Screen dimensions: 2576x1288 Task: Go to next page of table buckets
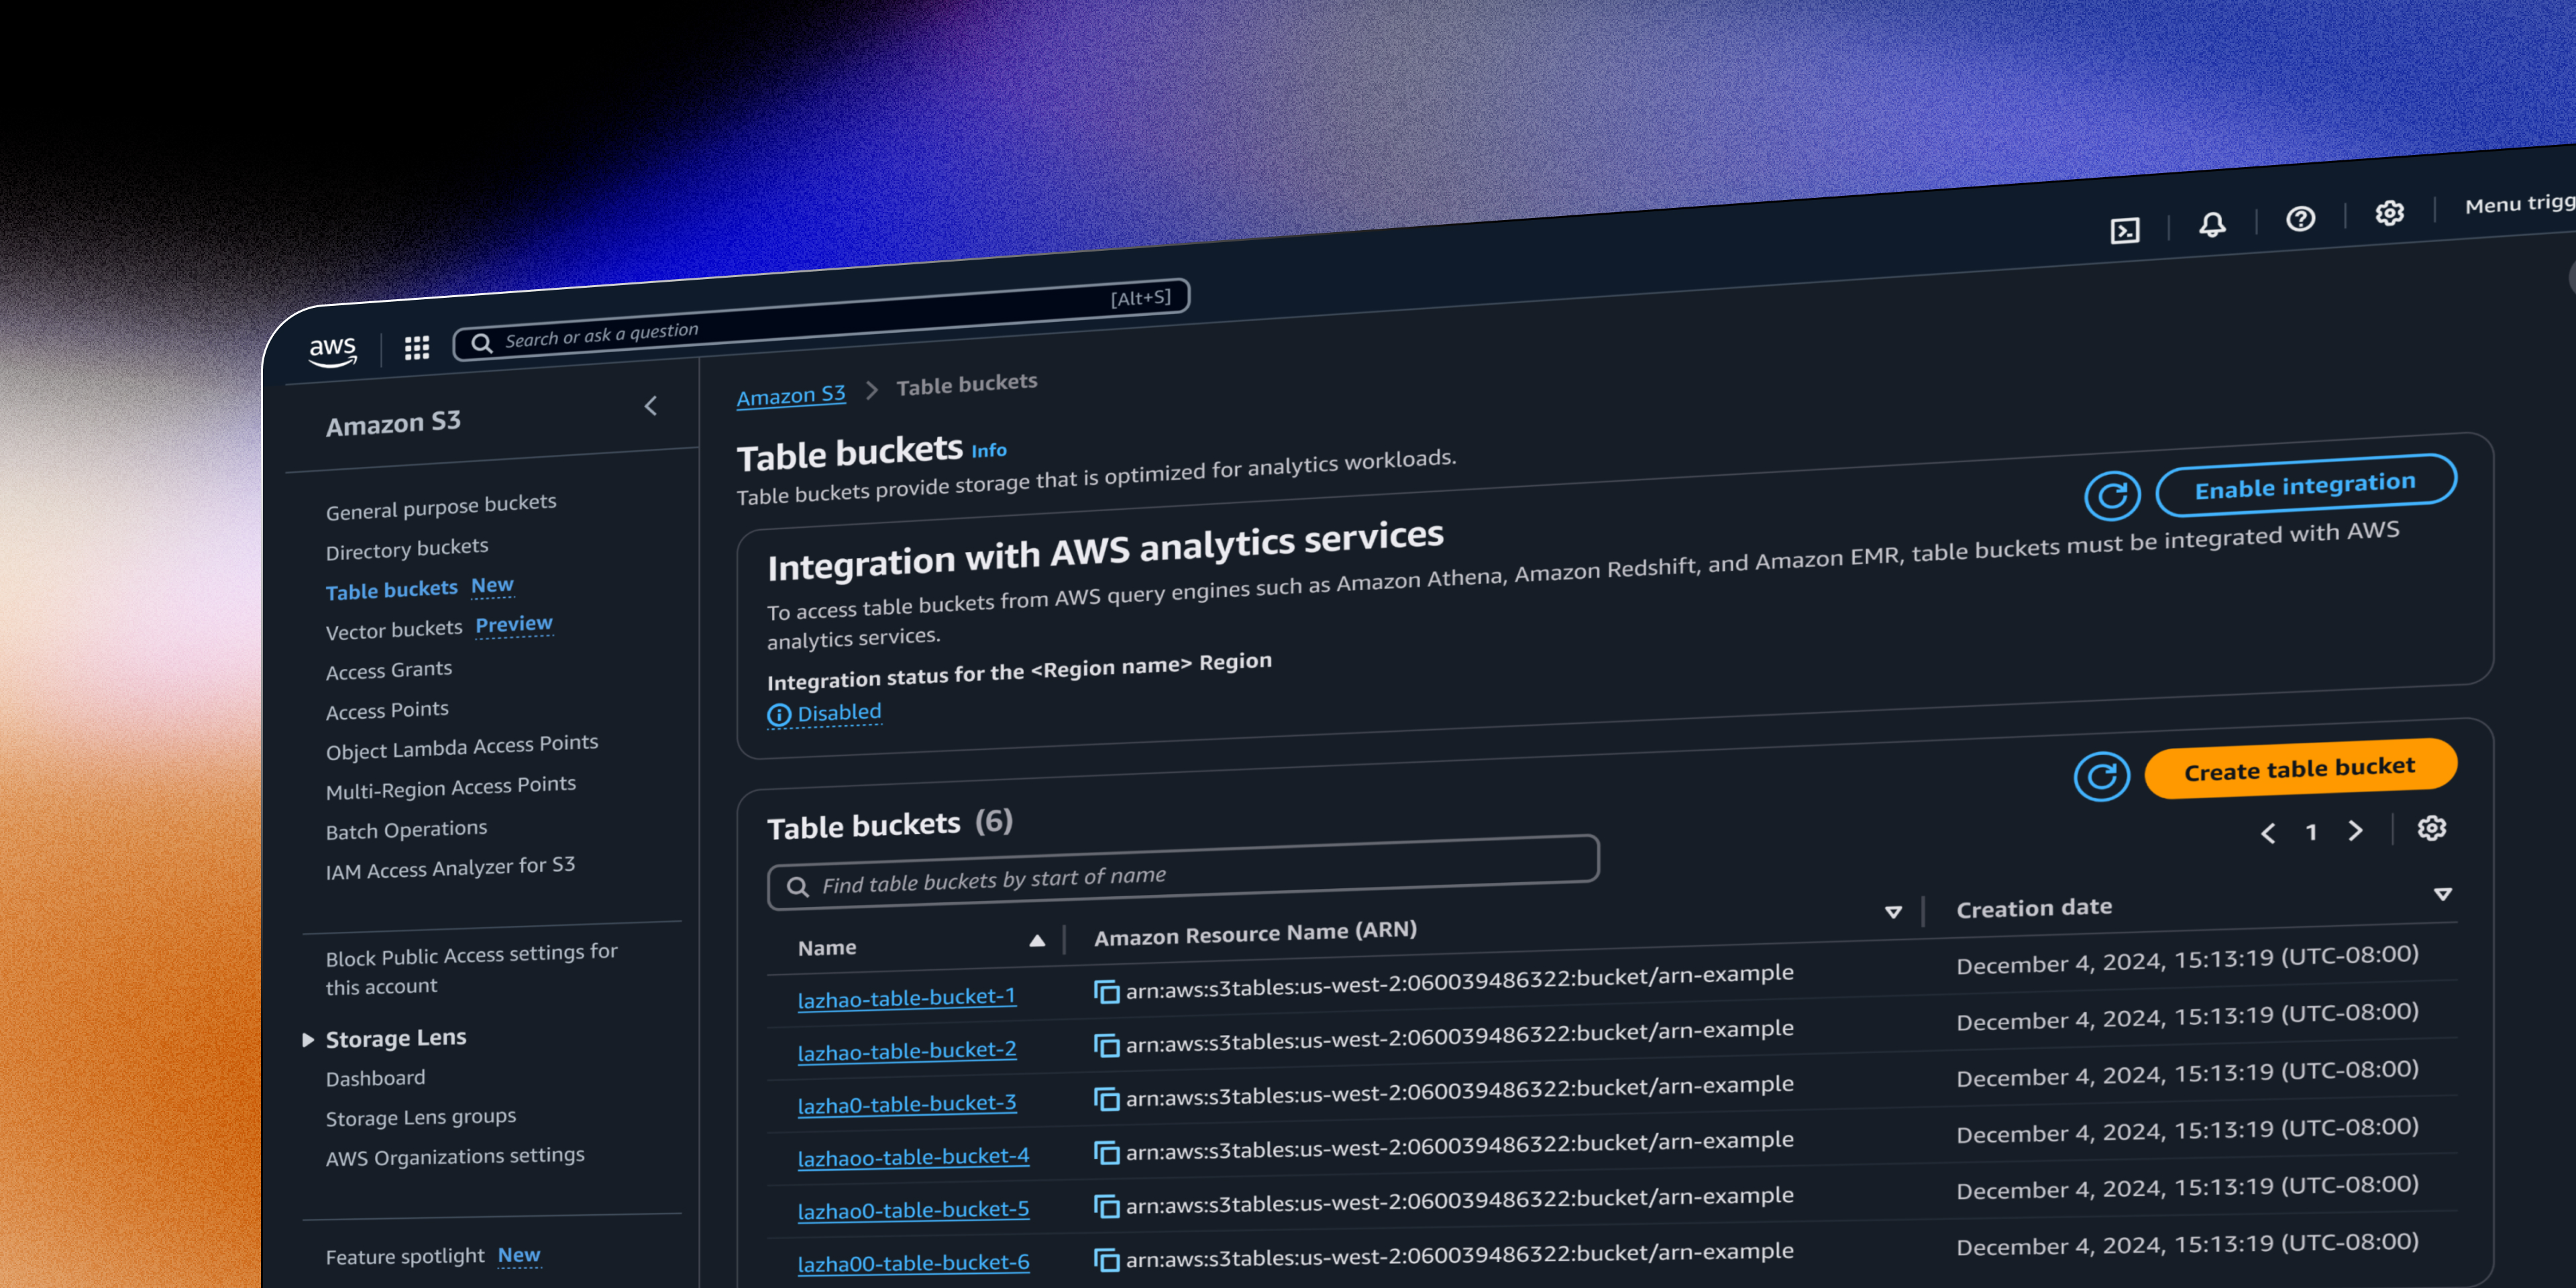click(x=2355, y=831)
